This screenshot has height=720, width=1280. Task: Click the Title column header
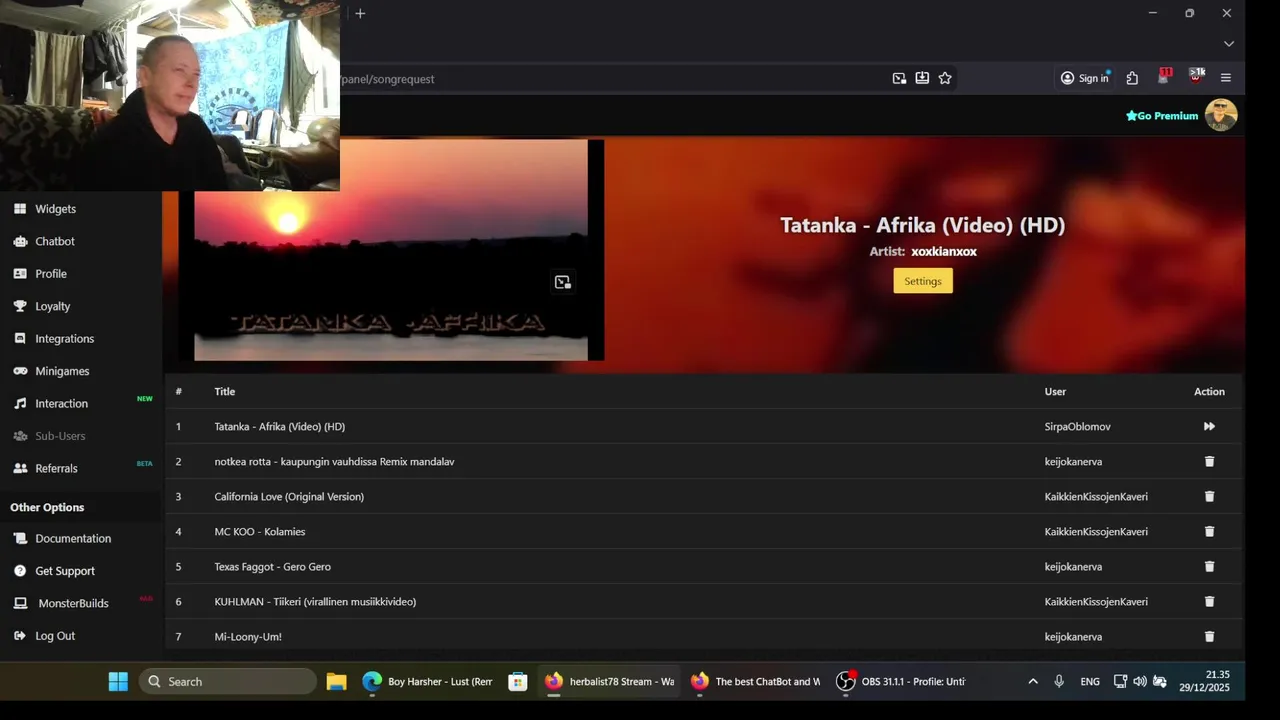click(x=224, y=391)
